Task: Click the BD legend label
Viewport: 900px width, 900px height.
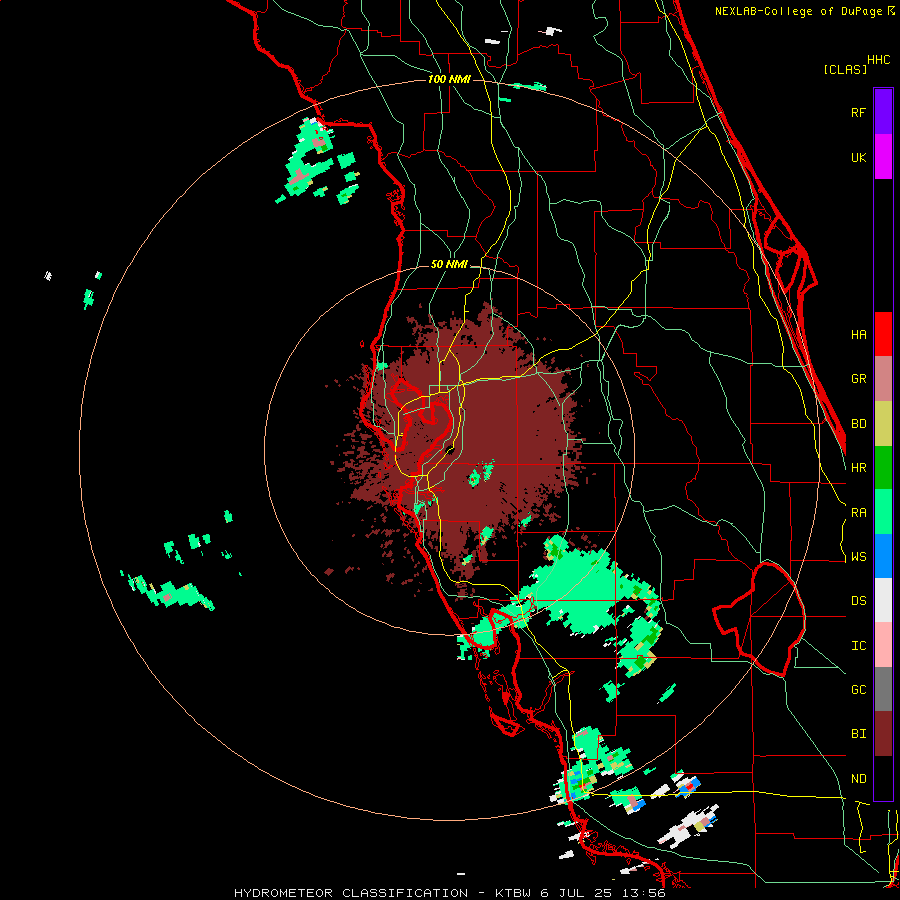Action: [x=859, y=424]
